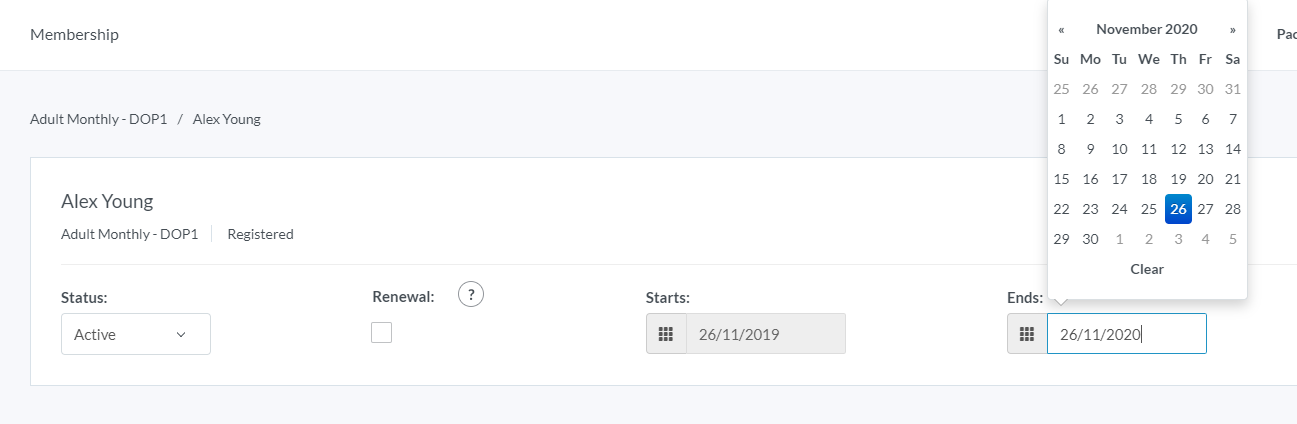Choose November 15 in the date picker

click(x=1061, y=179)
